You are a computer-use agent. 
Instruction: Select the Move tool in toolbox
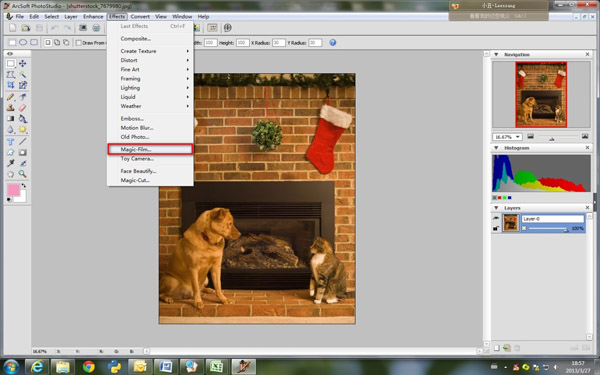(23, 64)
